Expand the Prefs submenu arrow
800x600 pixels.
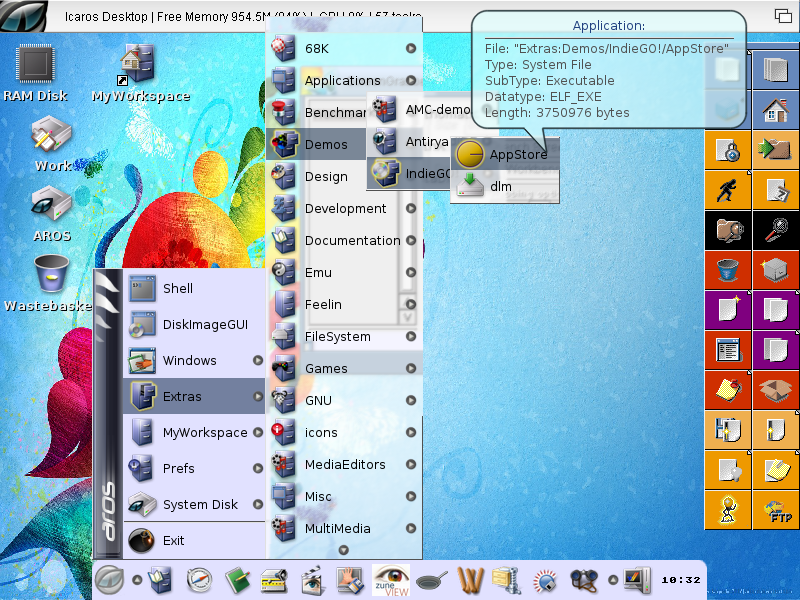(x=258, y=468)
